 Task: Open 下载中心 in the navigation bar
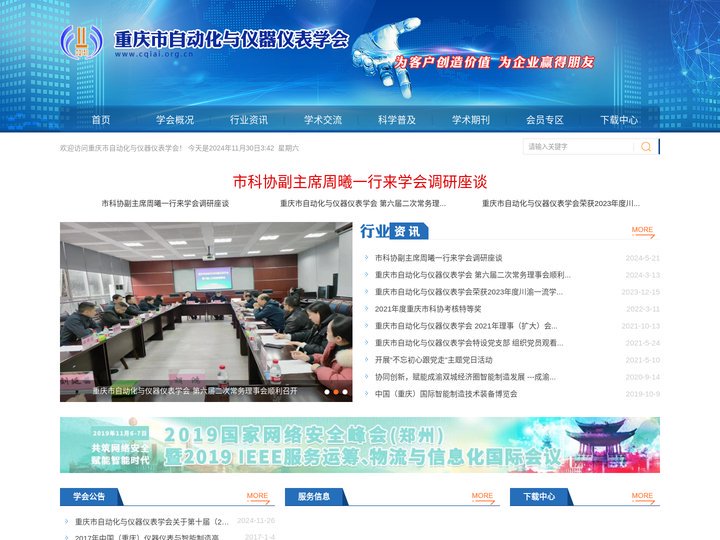tap(619, 120)
